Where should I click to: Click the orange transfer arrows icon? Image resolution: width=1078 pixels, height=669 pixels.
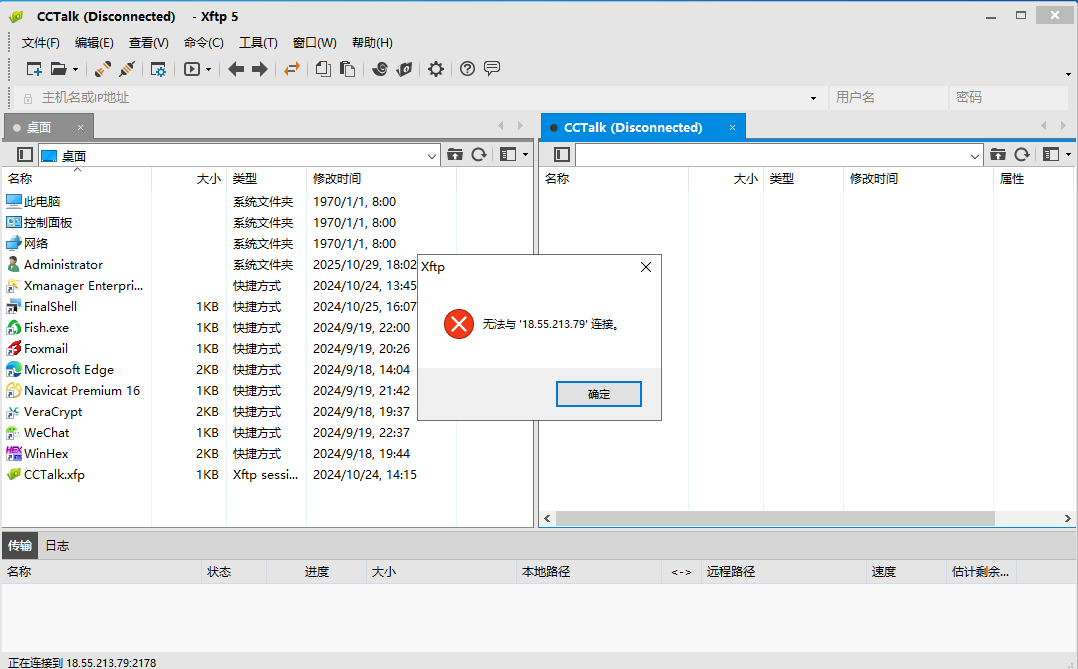(291, 69)
